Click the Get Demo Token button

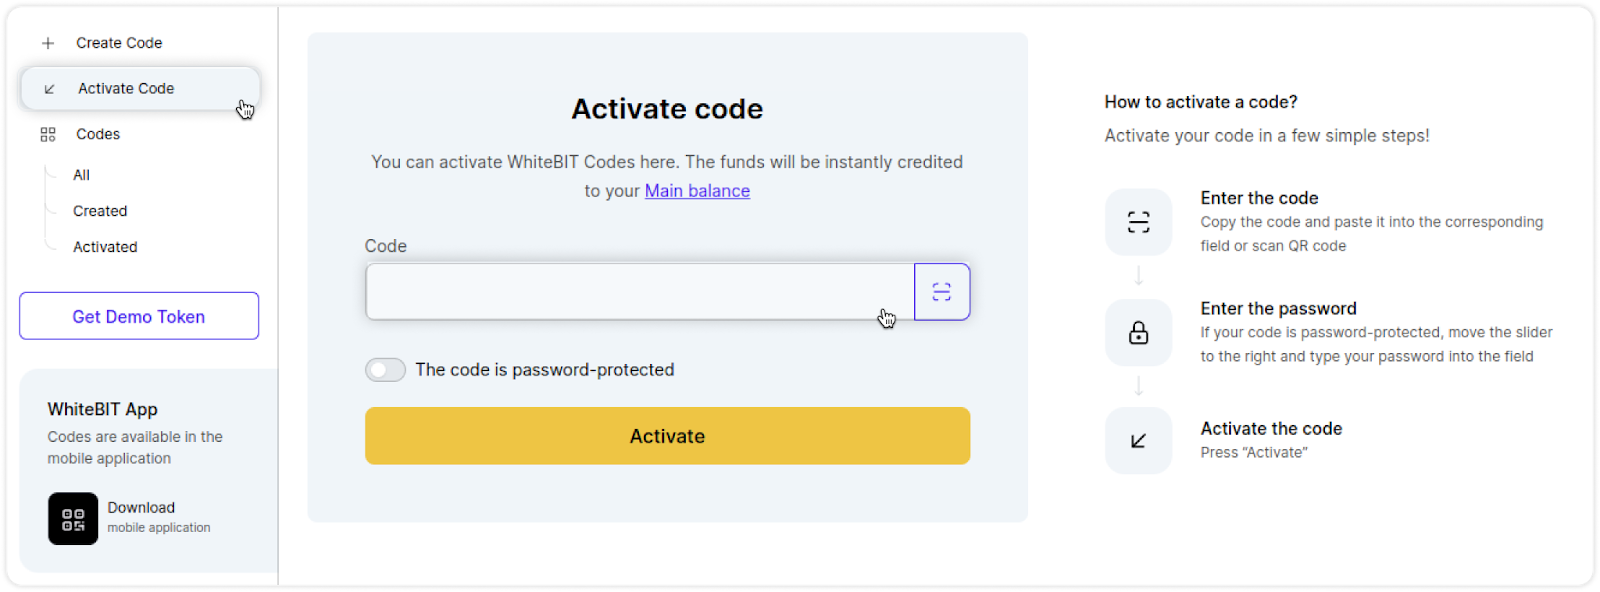[139, 316]
